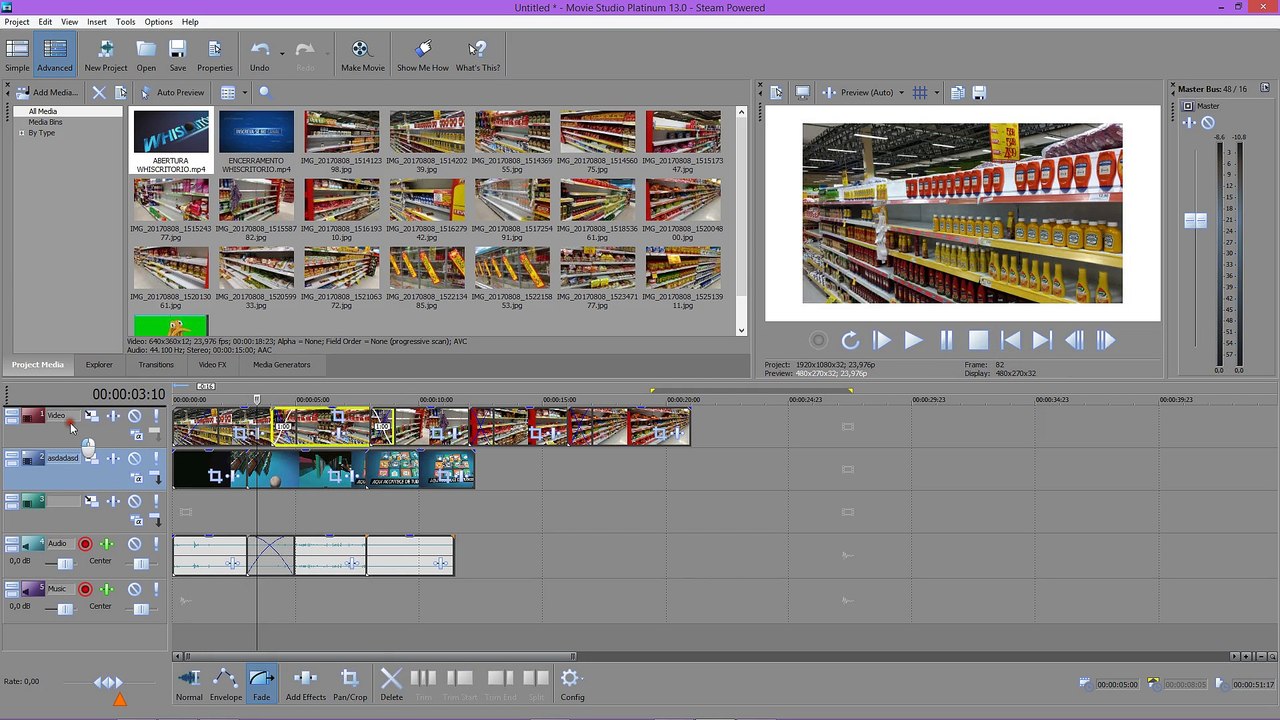Image resolution: width=1280 pixels, height=720 pixels.
Task: Arm the Music track for recording
Action: pyautogui.click(x=85, y=589)
